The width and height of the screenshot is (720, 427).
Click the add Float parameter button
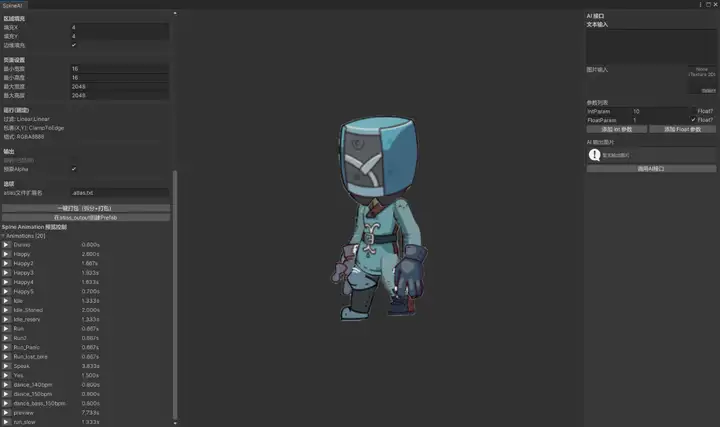pyautogui.click(x=682, y=129)
